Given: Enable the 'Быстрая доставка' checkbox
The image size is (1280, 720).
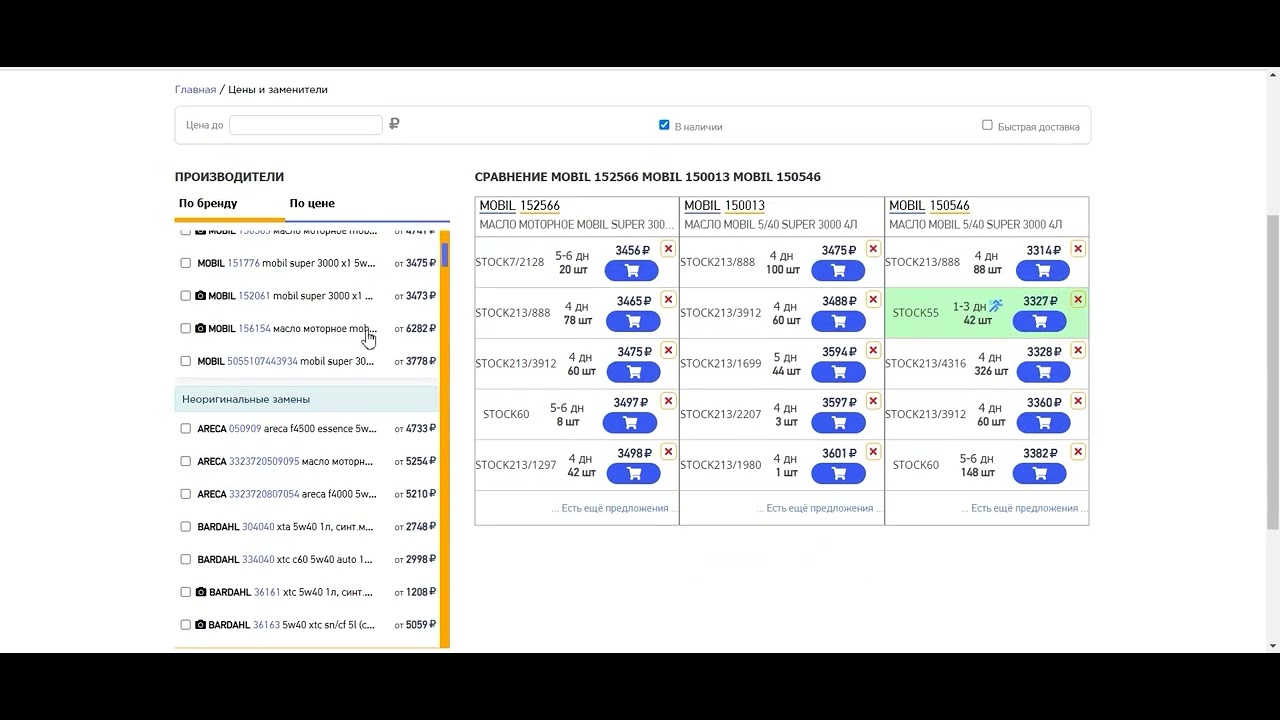Looking at the screenshot, I should click(x=987, y=125).
